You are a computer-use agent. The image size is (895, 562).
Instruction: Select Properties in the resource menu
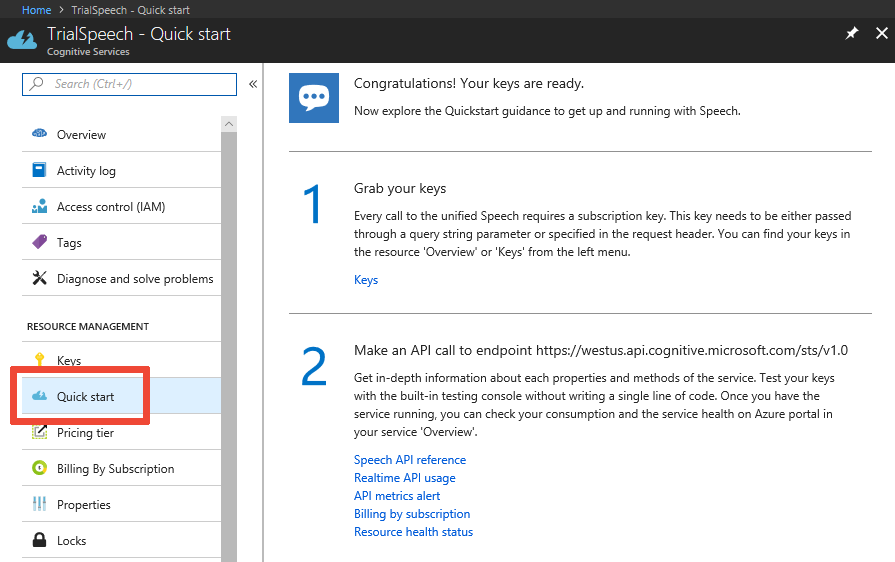(x=83, y=505)
